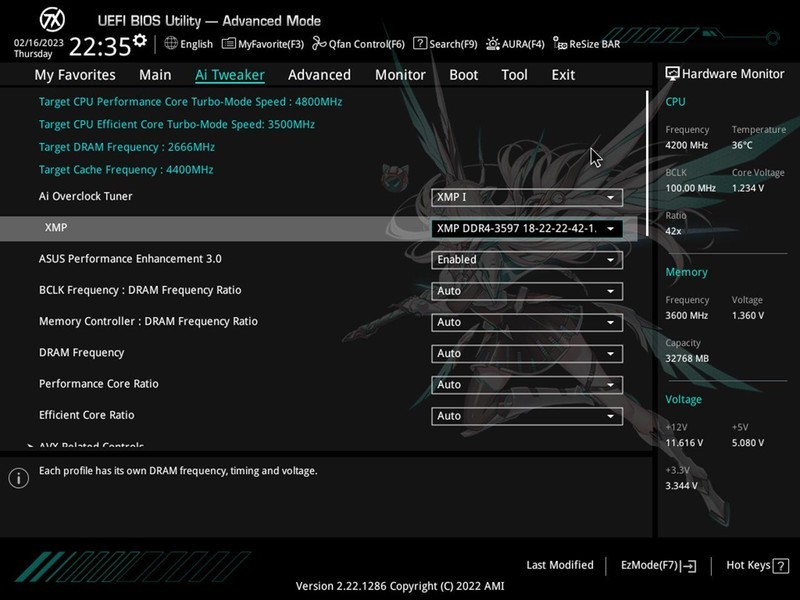Click the Hot Keys question mark icon
The height and width of the screenshot is (600, 800).
(781, 566)
